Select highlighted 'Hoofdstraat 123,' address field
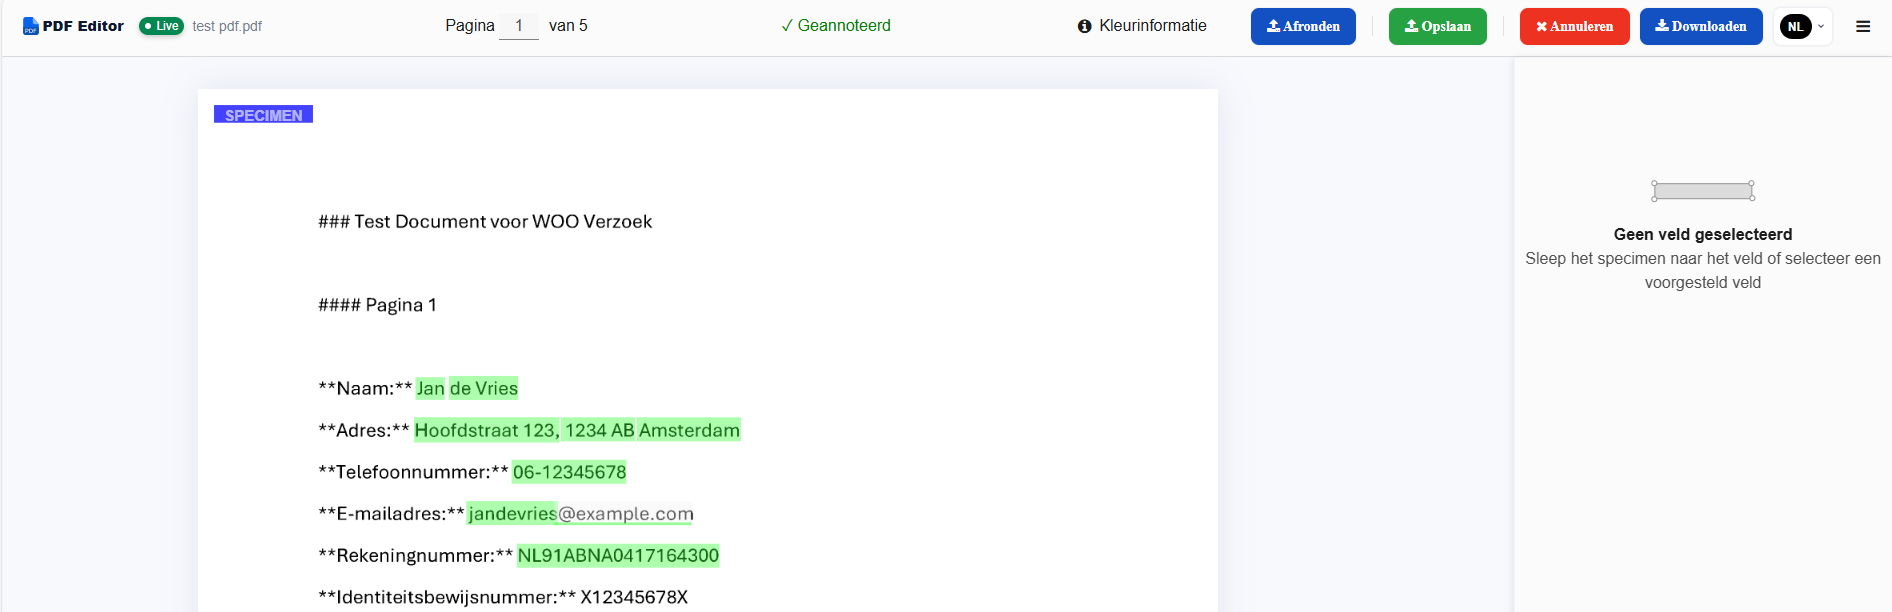 pos(487,430)
